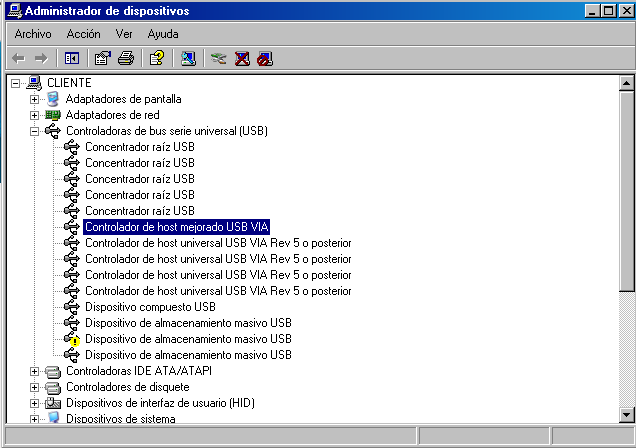Select the CLIENTE label

[69, 83]
